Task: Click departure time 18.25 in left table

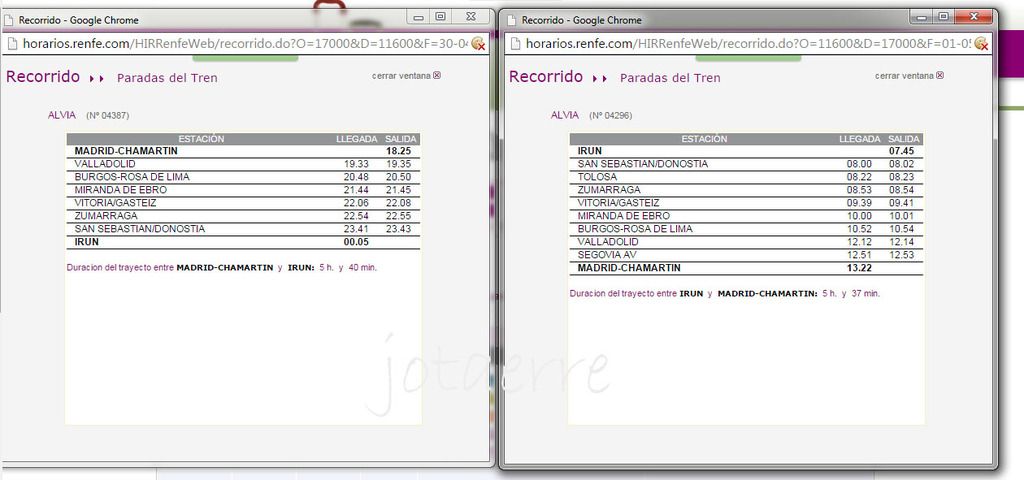Action: click(398, 151)
